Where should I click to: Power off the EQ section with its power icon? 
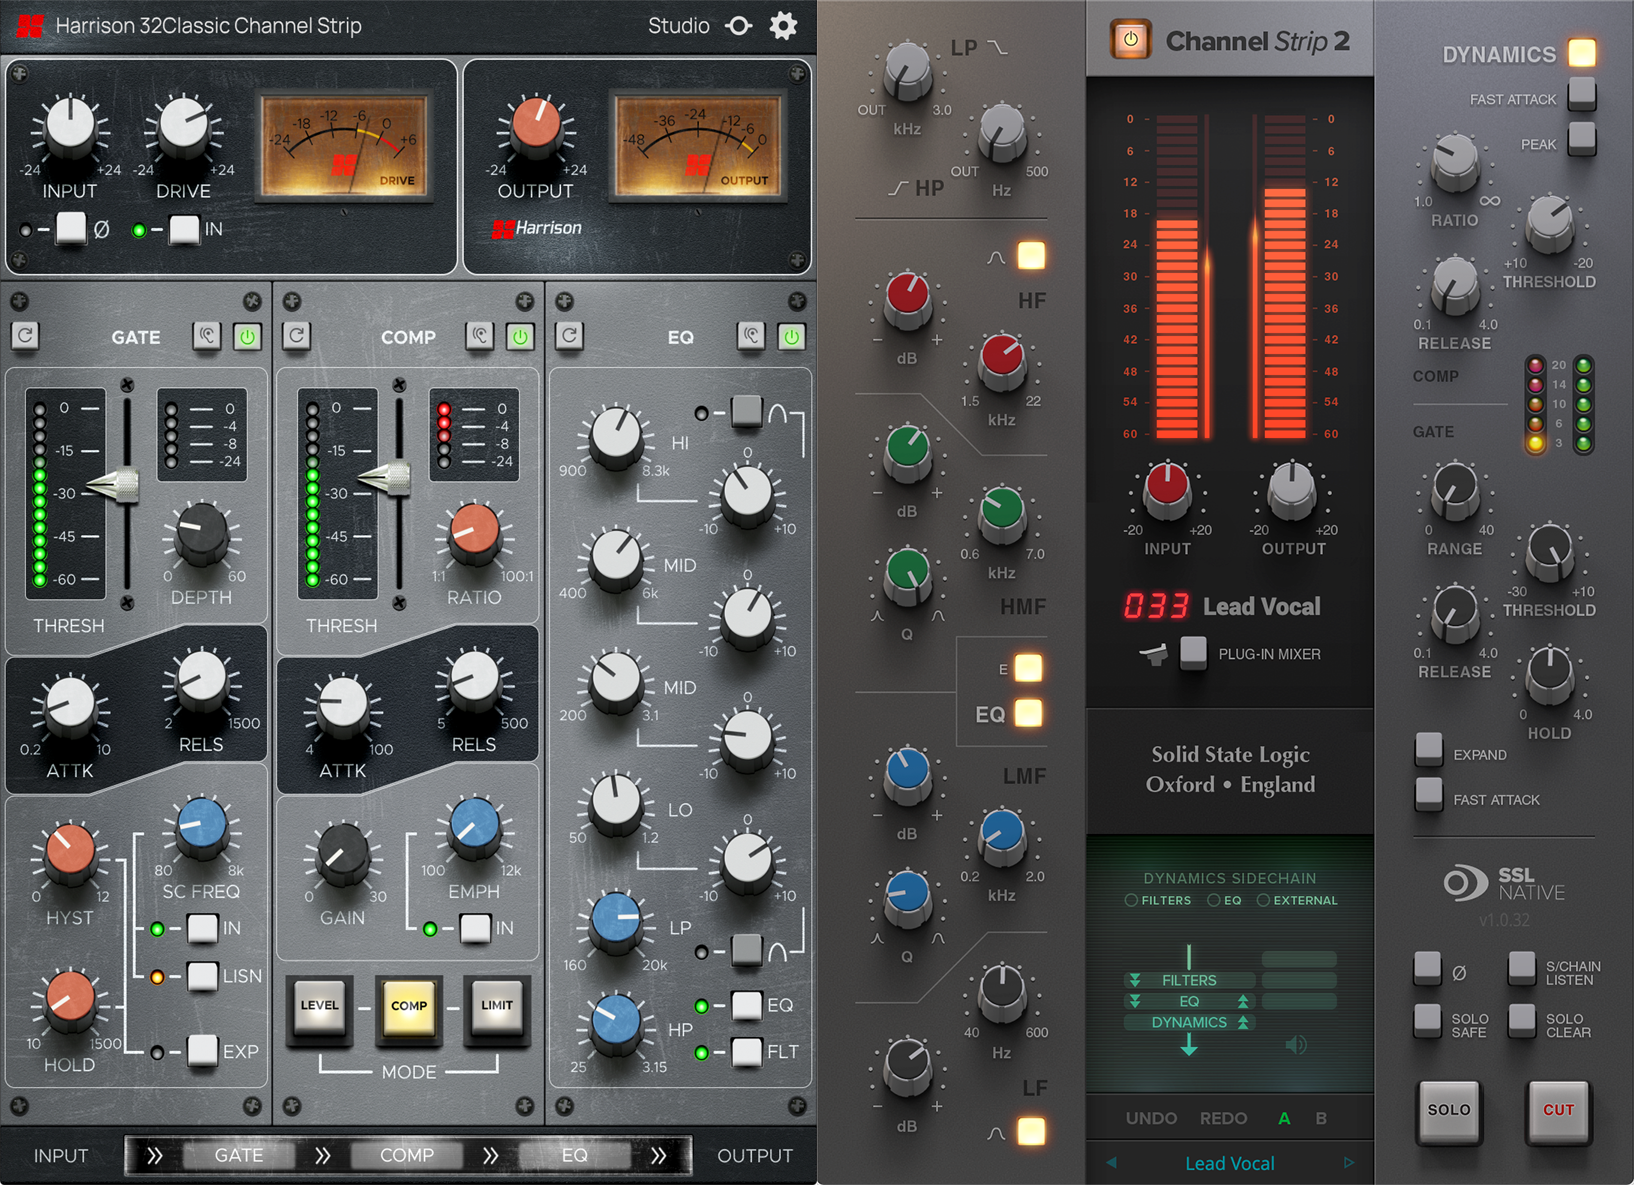click(x=793, y=336)
